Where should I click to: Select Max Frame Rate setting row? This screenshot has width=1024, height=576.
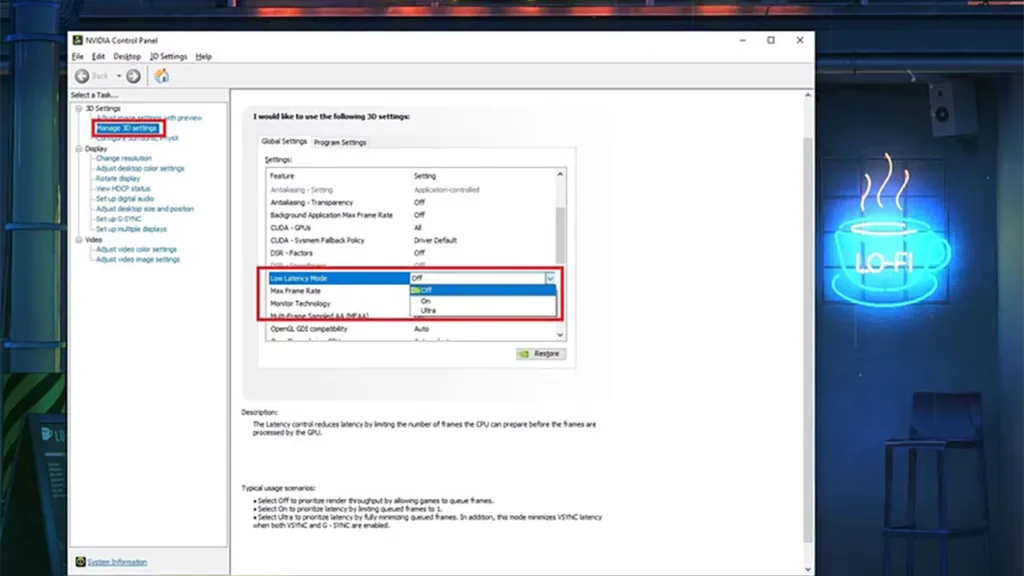338,291
